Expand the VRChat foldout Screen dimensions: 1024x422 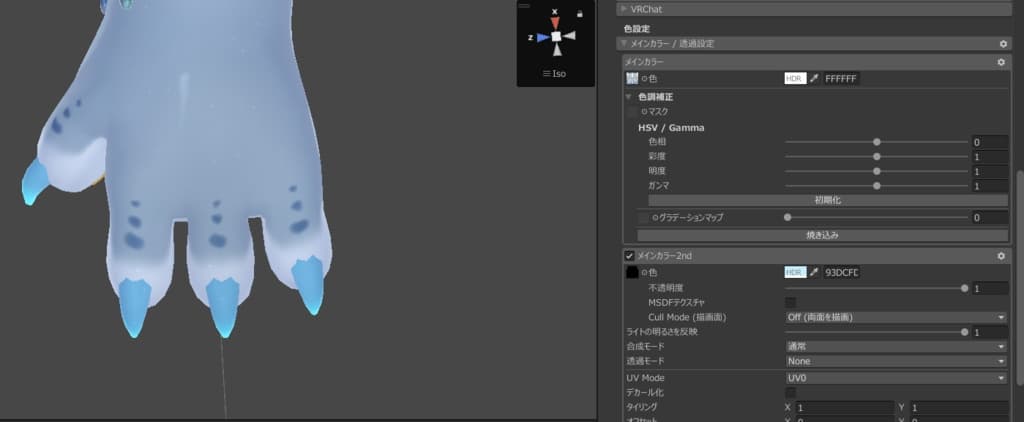tap(624, 9)
